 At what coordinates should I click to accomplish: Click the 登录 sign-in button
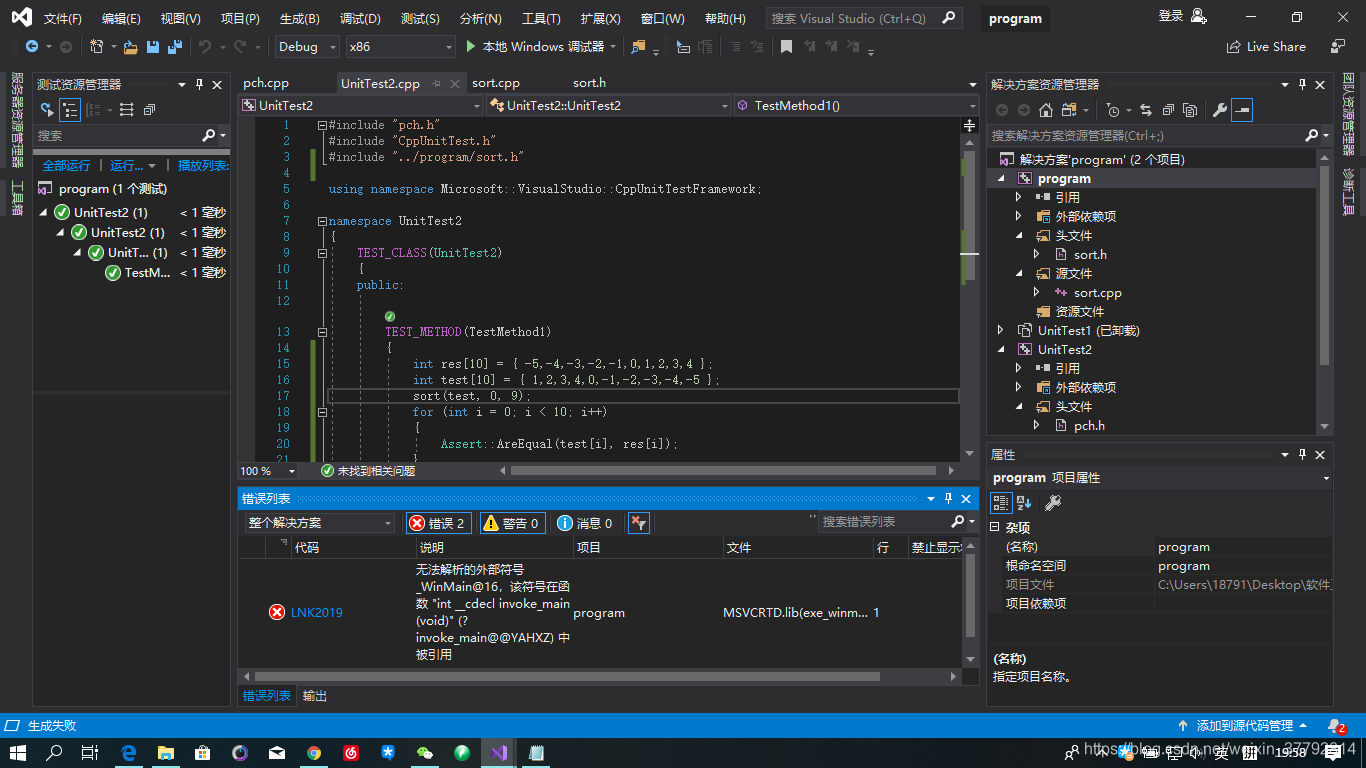tap(1182, 16)
